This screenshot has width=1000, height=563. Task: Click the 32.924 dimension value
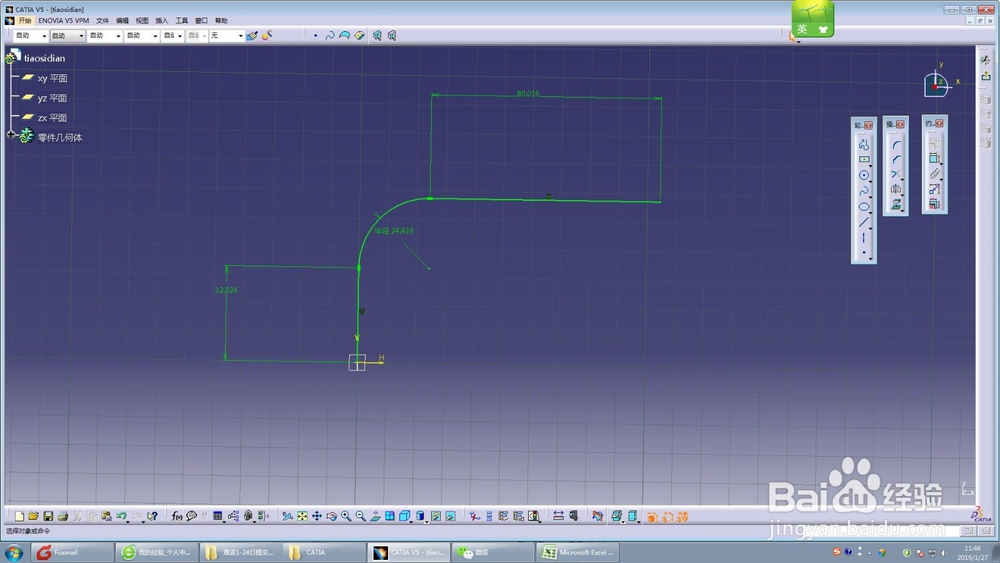pos(226,290)
